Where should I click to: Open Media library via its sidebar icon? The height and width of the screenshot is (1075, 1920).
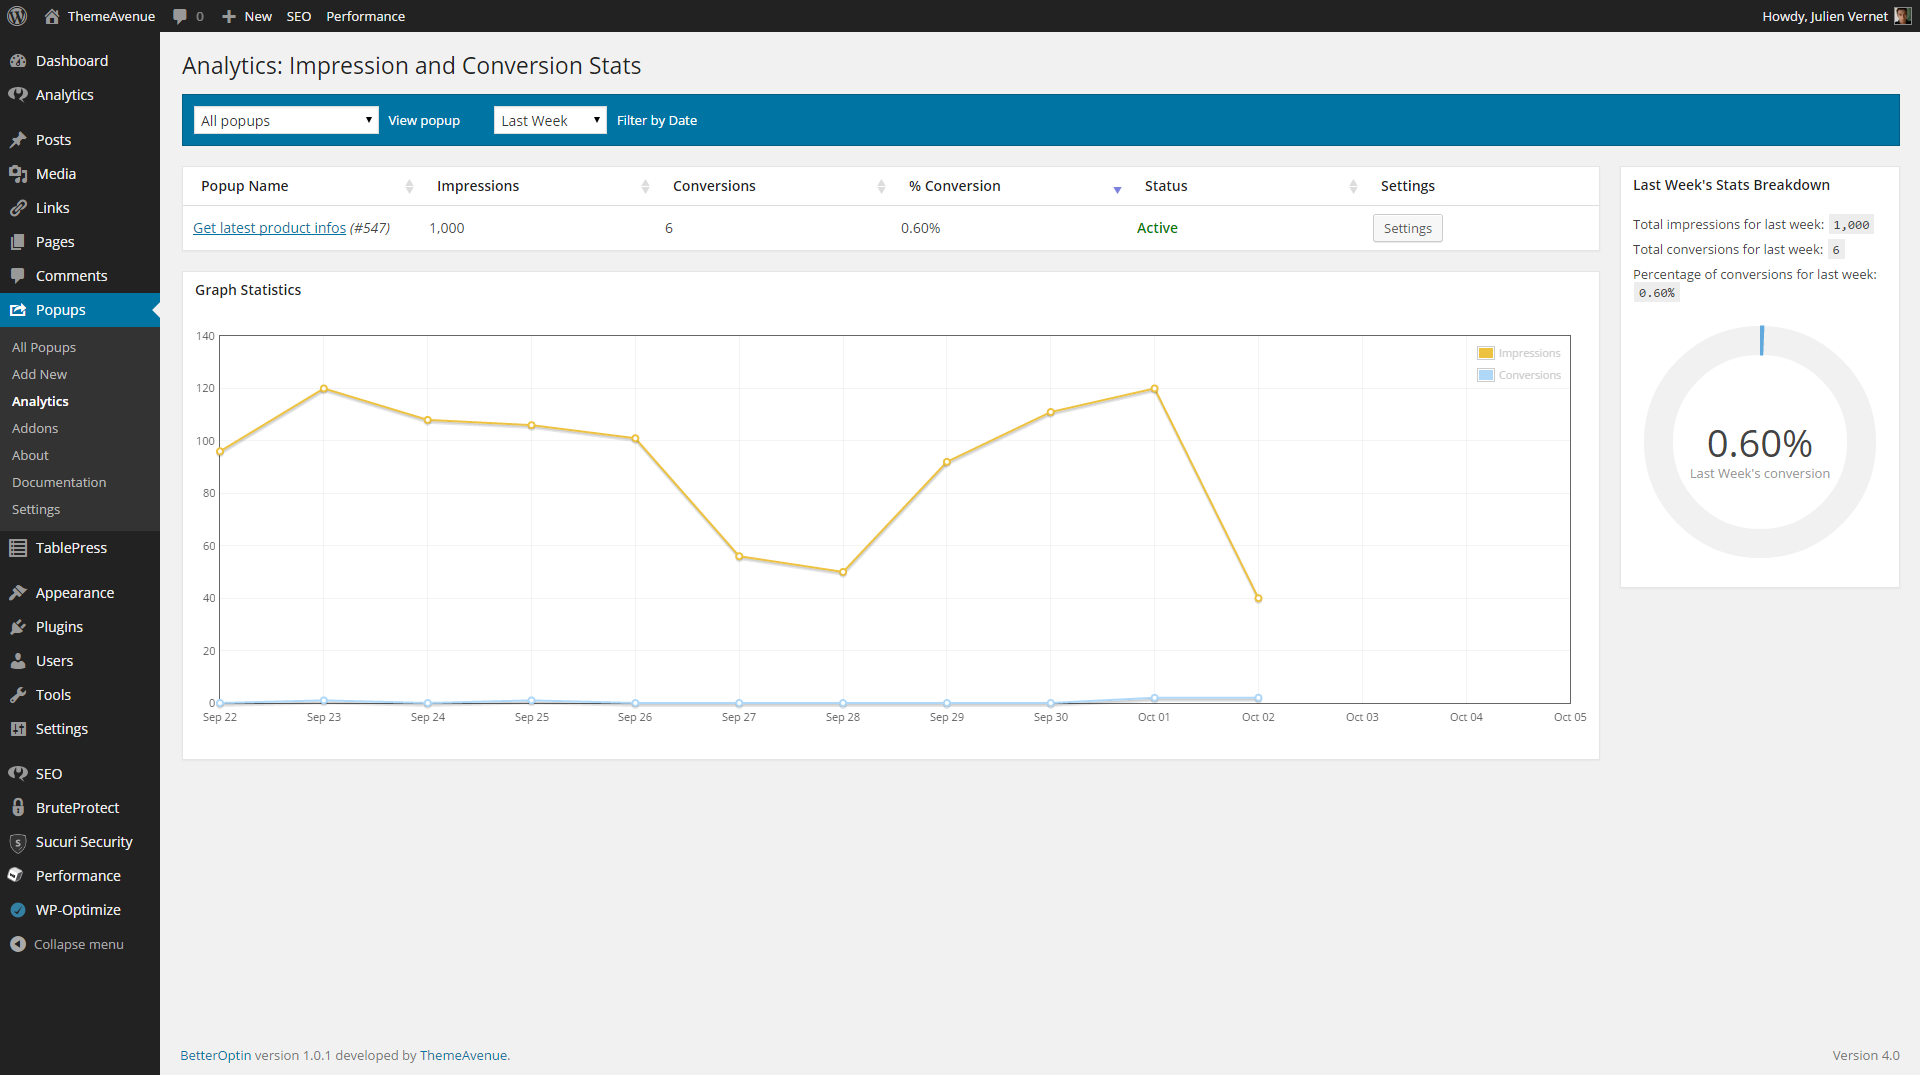point(18,174)
